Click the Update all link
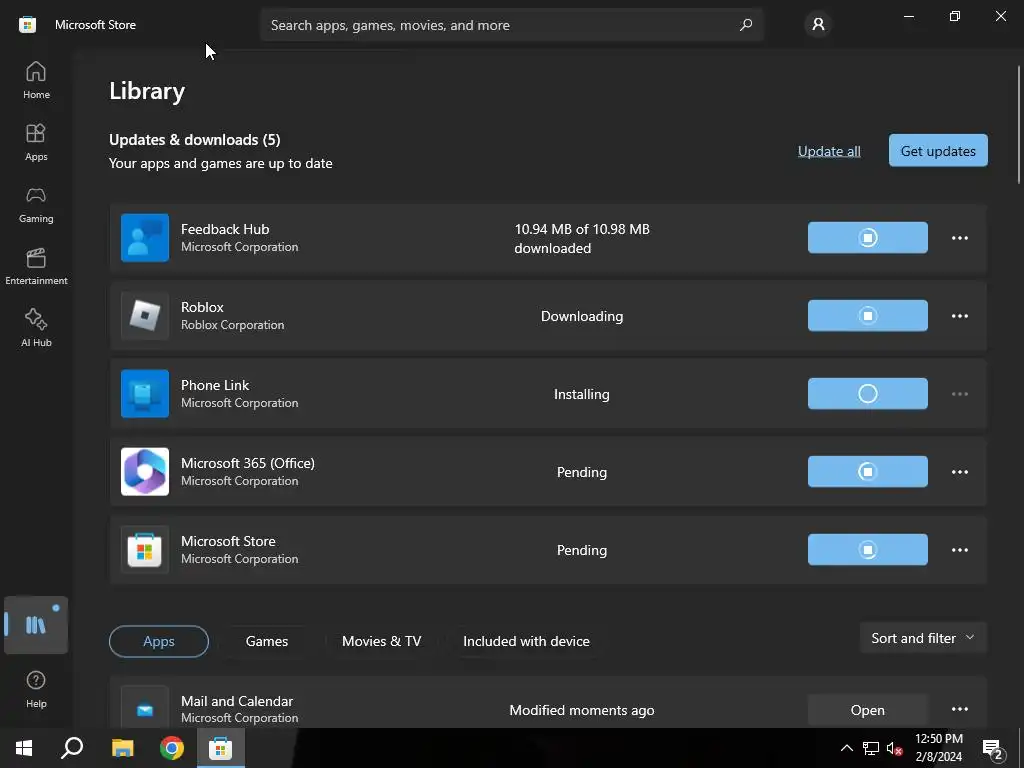This screenshot has width=1024, height=768. tap(829, 151)
